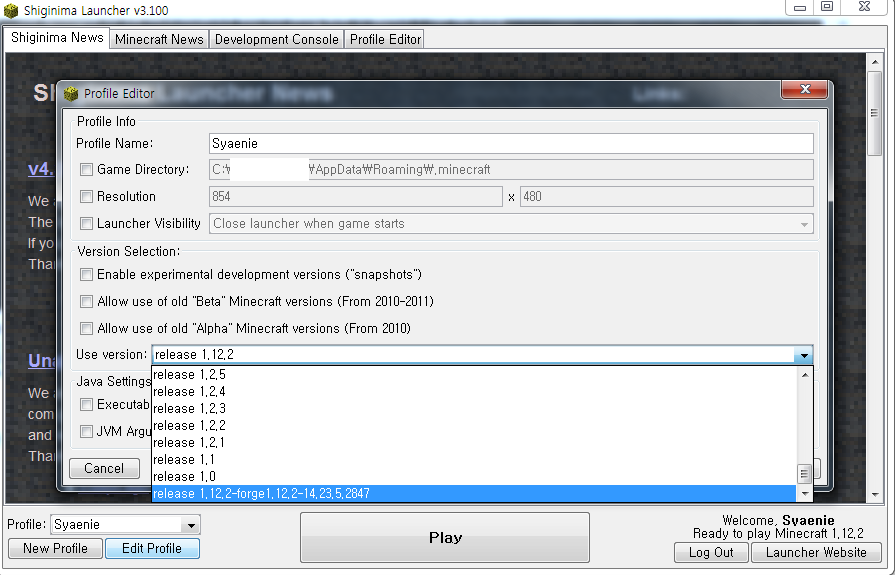
Task: Open the Launcher Website button
Action: click(x=816, y=553)
